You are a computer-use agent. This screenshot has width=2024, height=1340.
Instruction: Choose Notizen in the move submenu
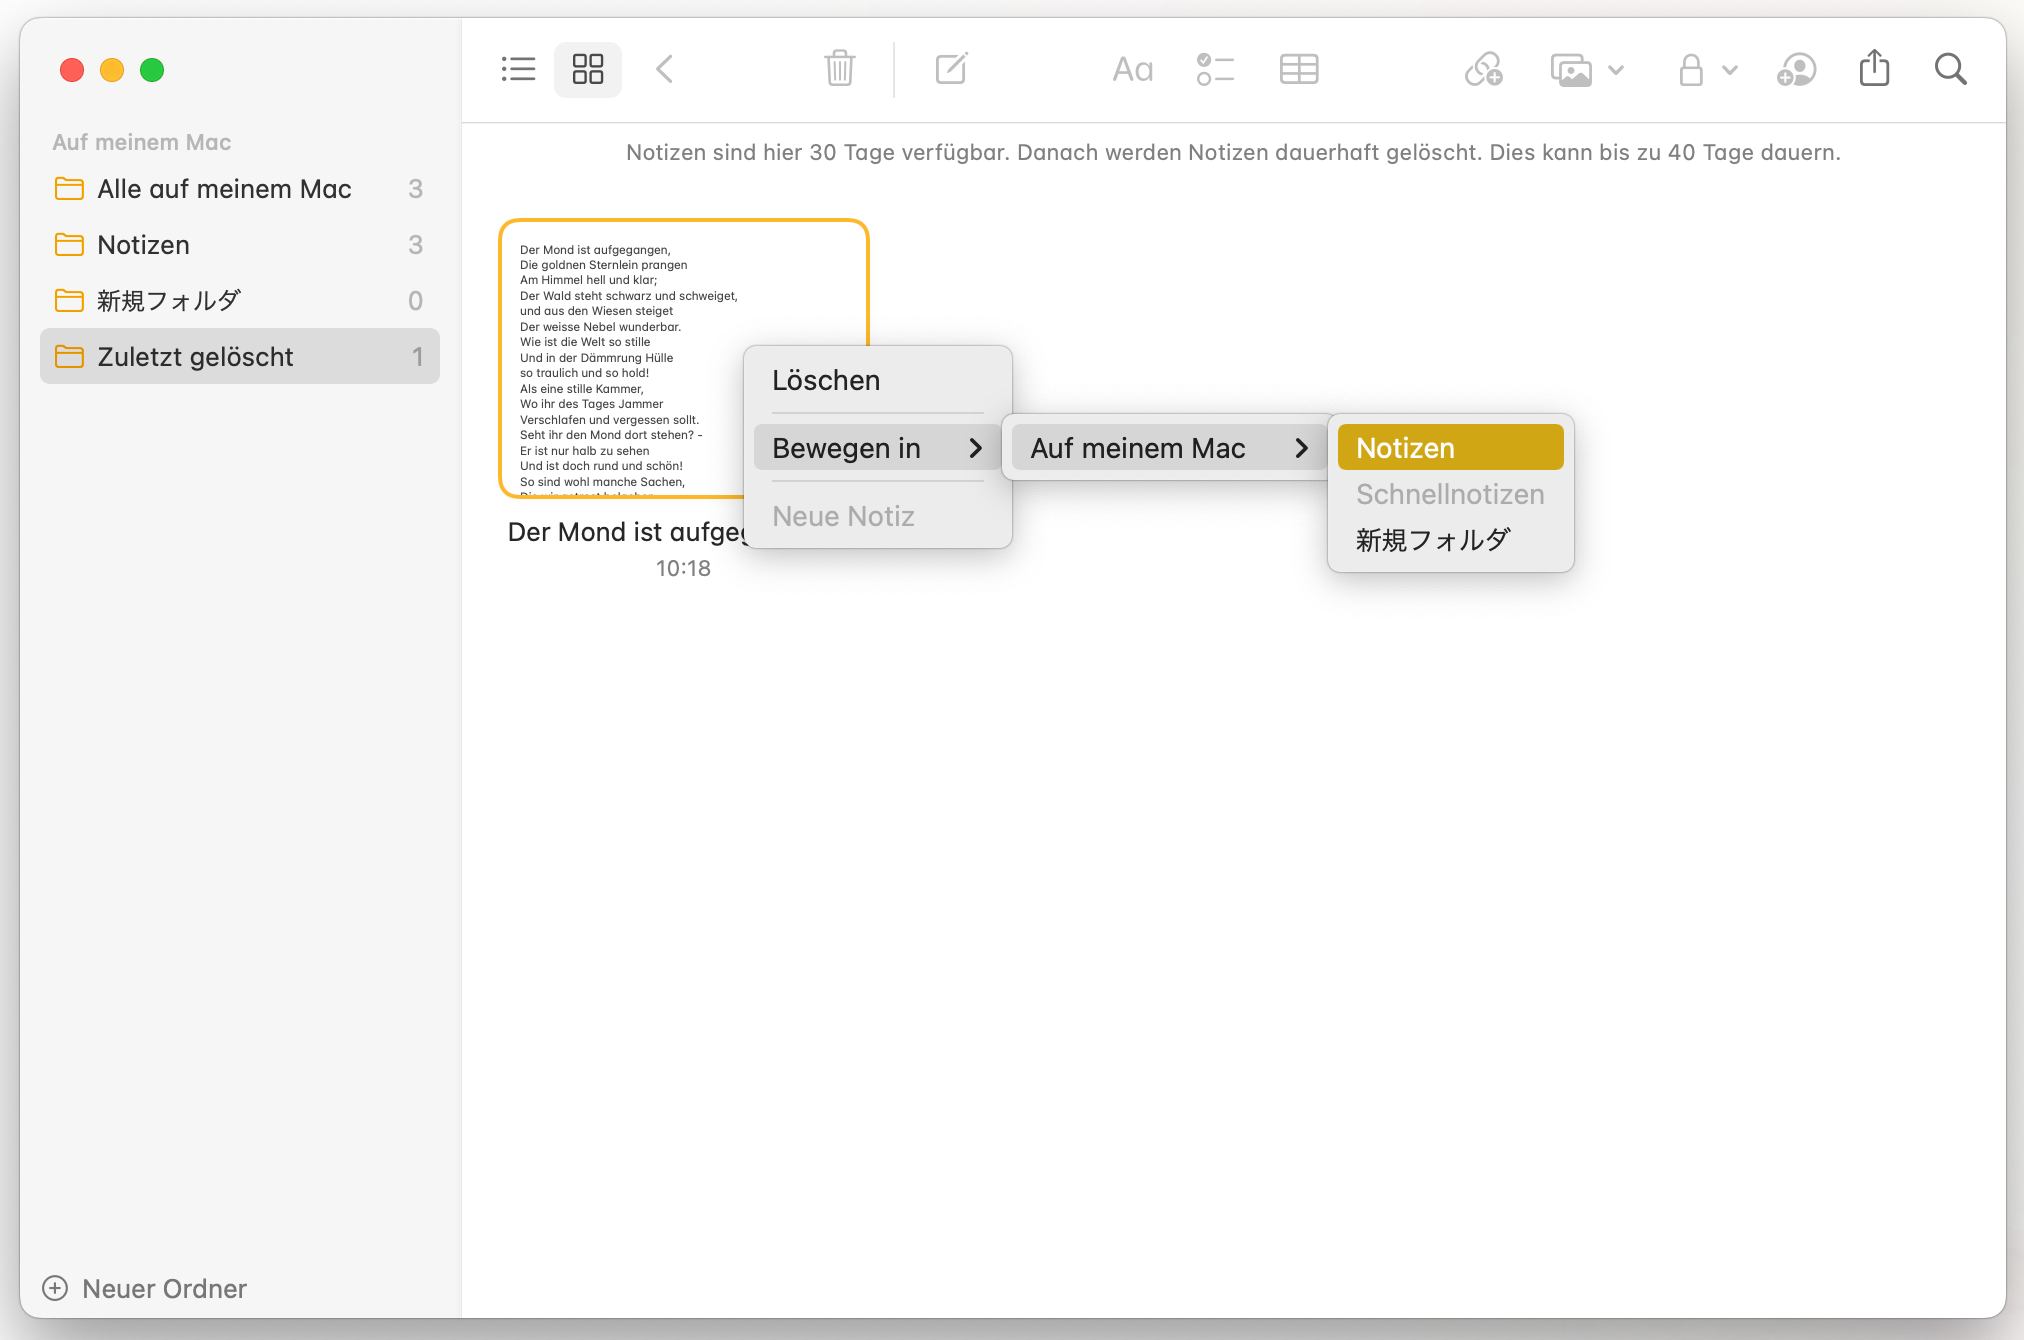click(1450, 448)
